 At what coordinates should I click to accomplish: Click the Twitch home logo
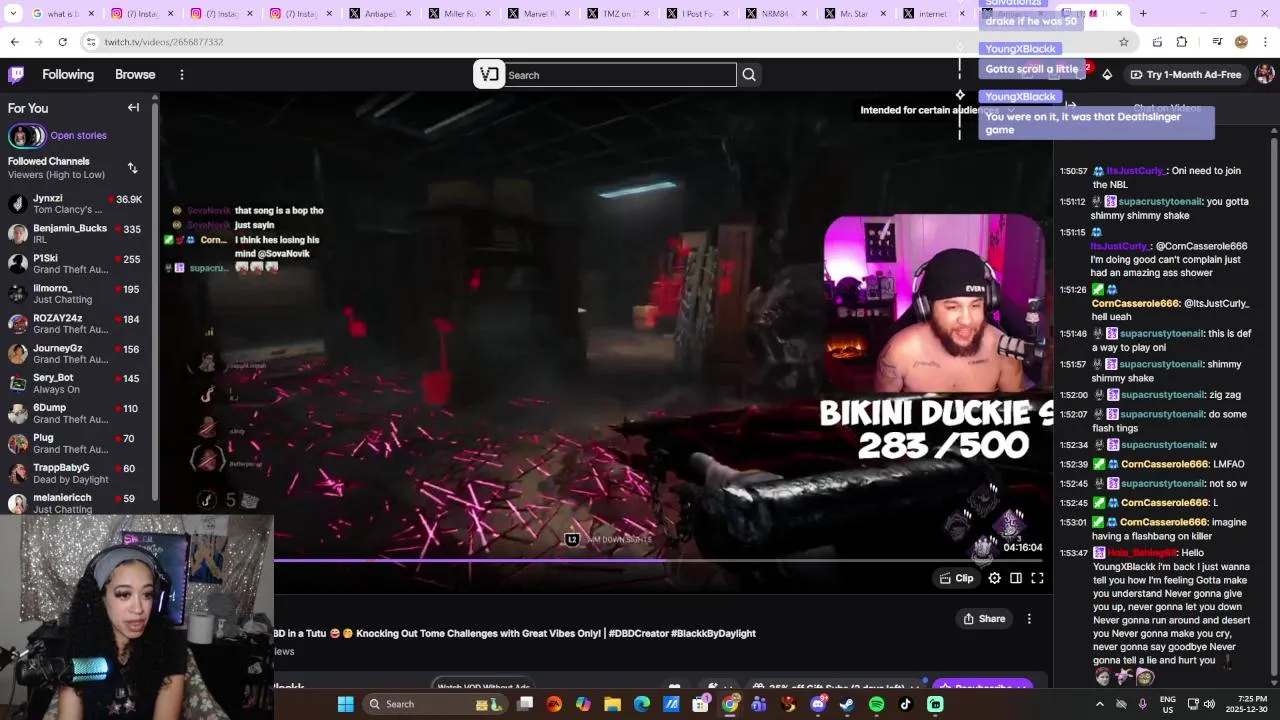(x=16, y=75)
